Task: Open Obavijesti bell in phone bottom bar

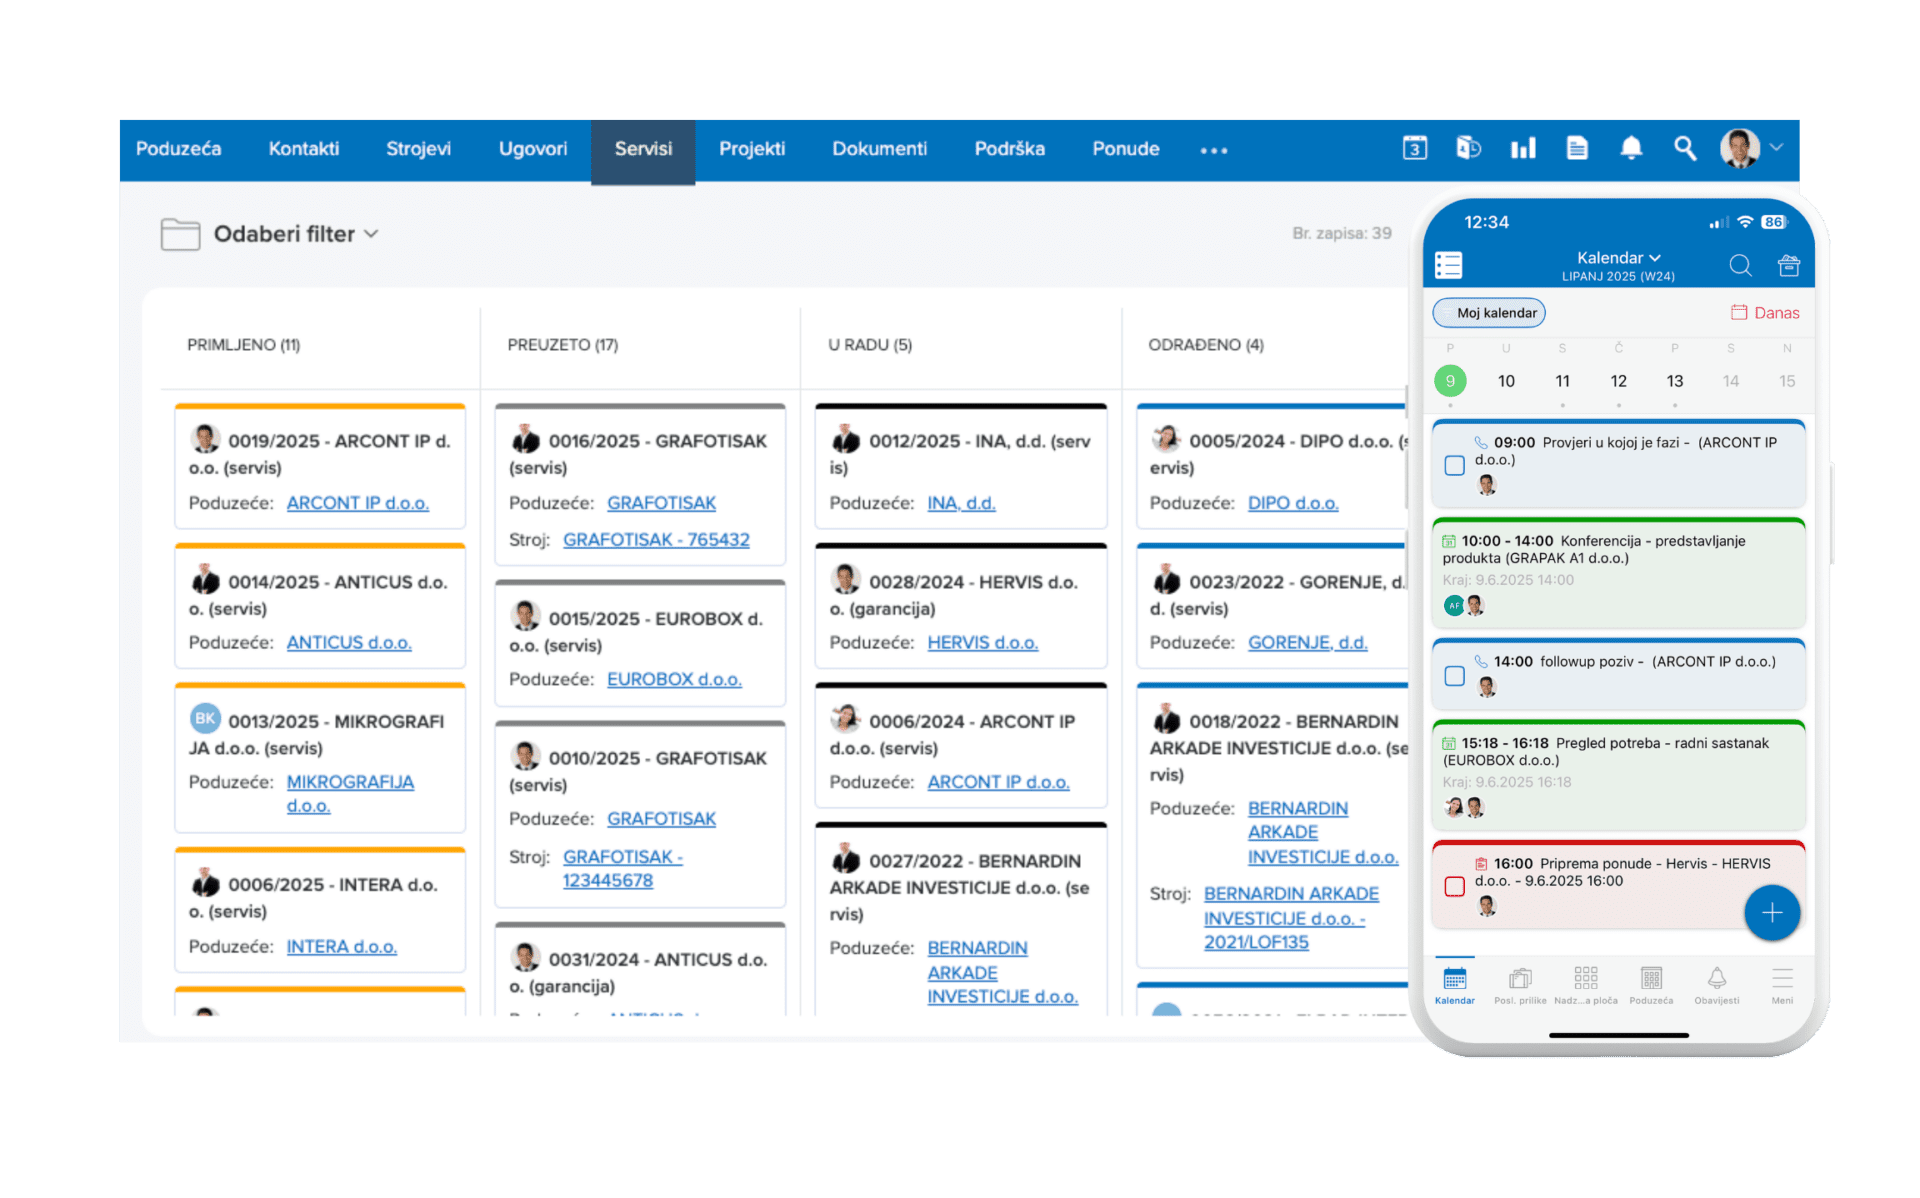Action: (x=1717, y=984)
